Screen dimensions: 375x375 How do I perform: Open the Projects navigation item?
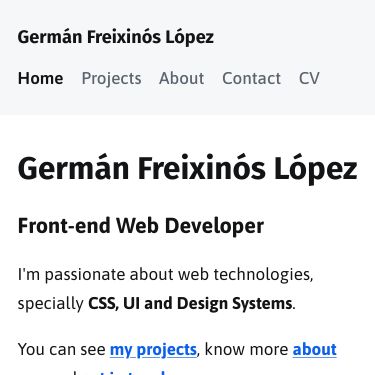pyautogui.click(x=111, y=79)
